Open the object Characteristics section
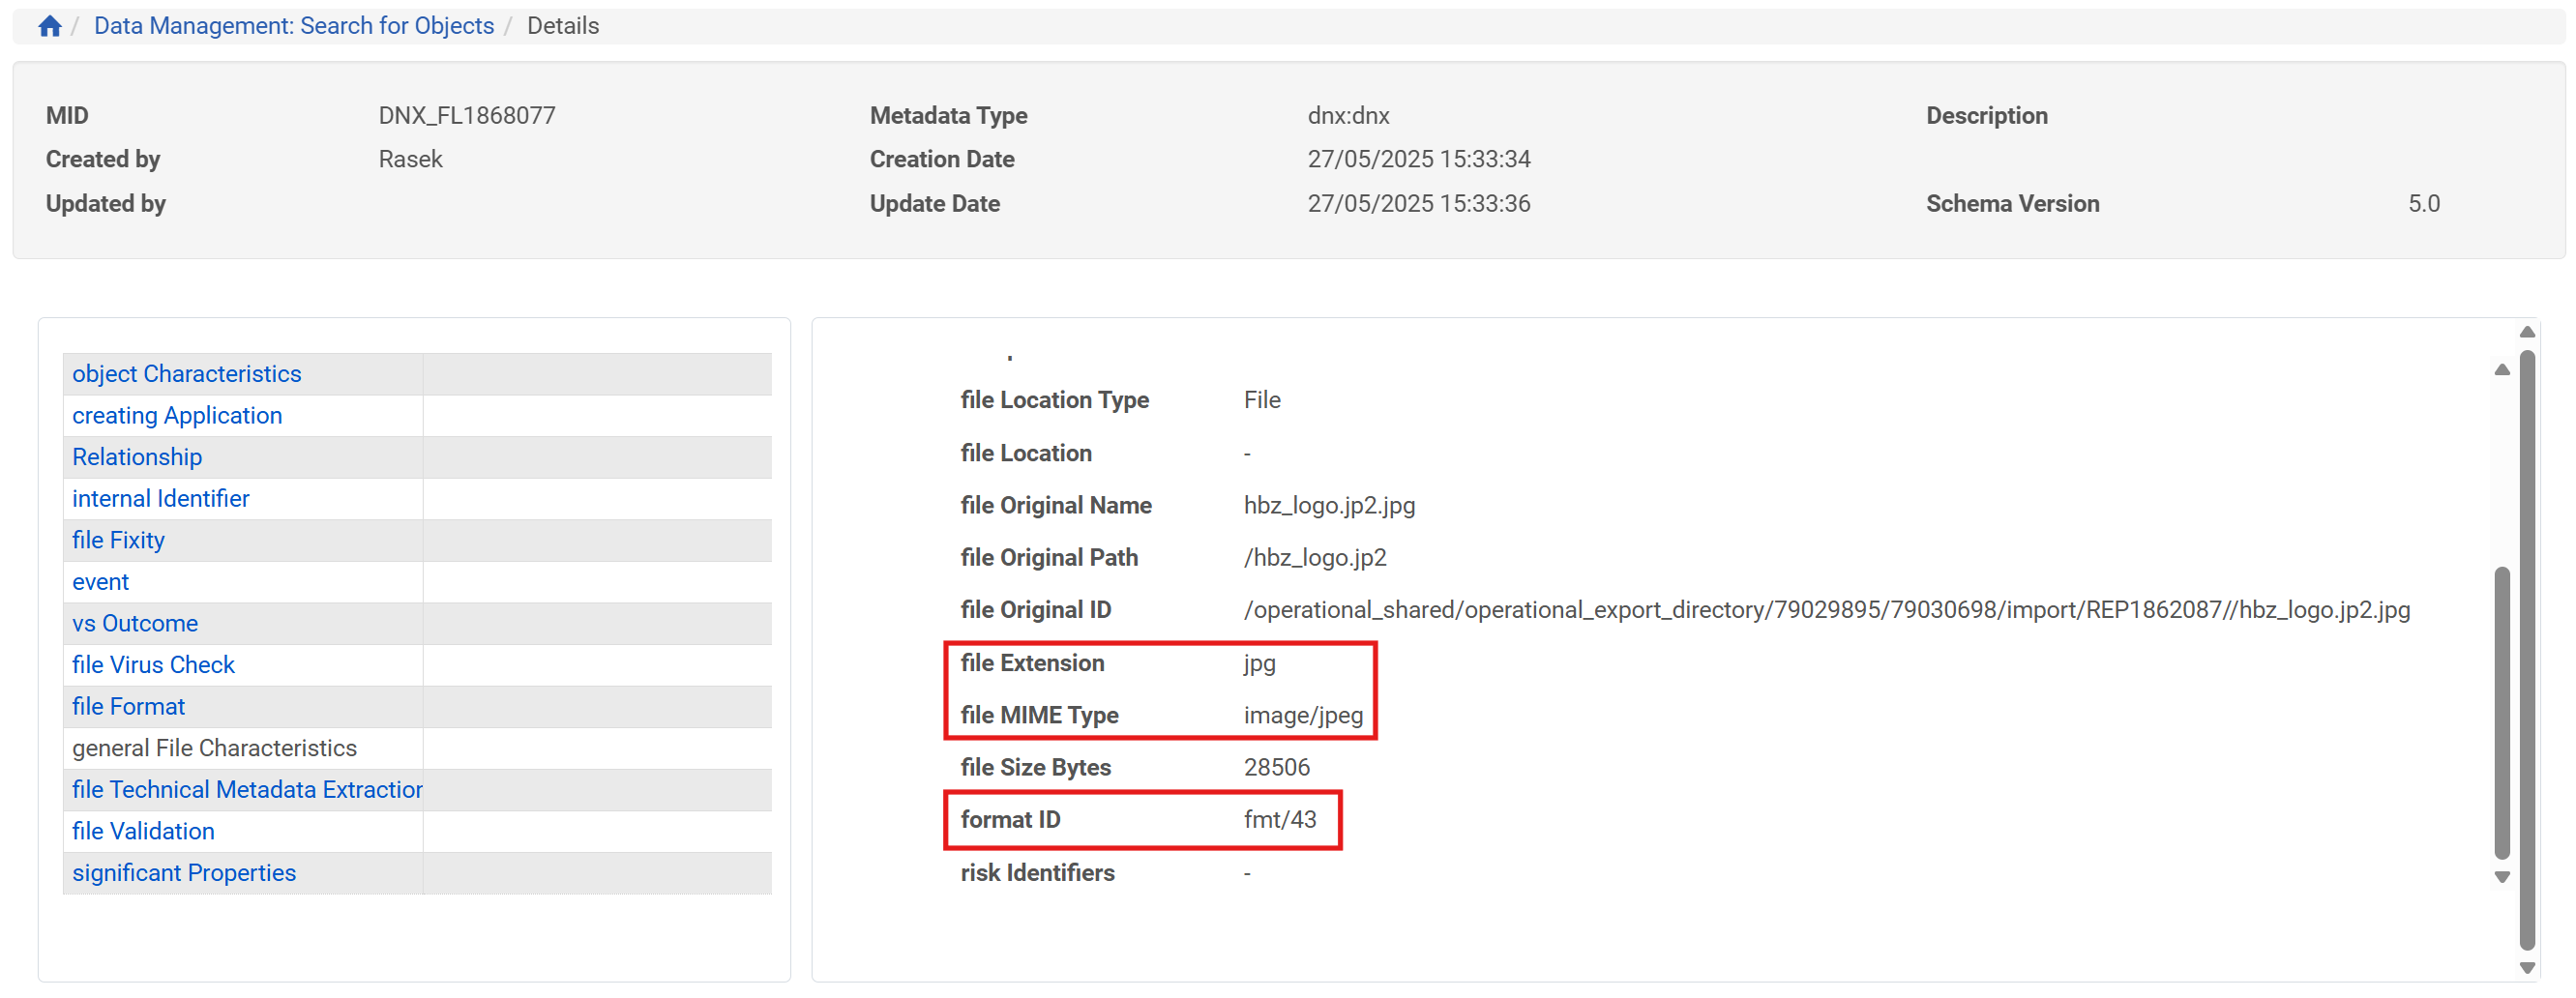 coord(186,374)
